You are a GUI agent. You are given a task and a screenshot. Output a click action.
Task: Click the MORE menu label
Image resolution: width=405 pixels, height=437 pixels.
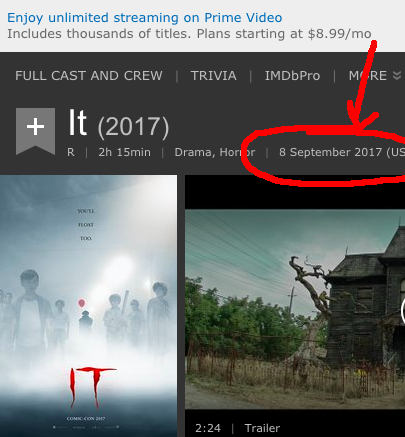tap(368, 76)
